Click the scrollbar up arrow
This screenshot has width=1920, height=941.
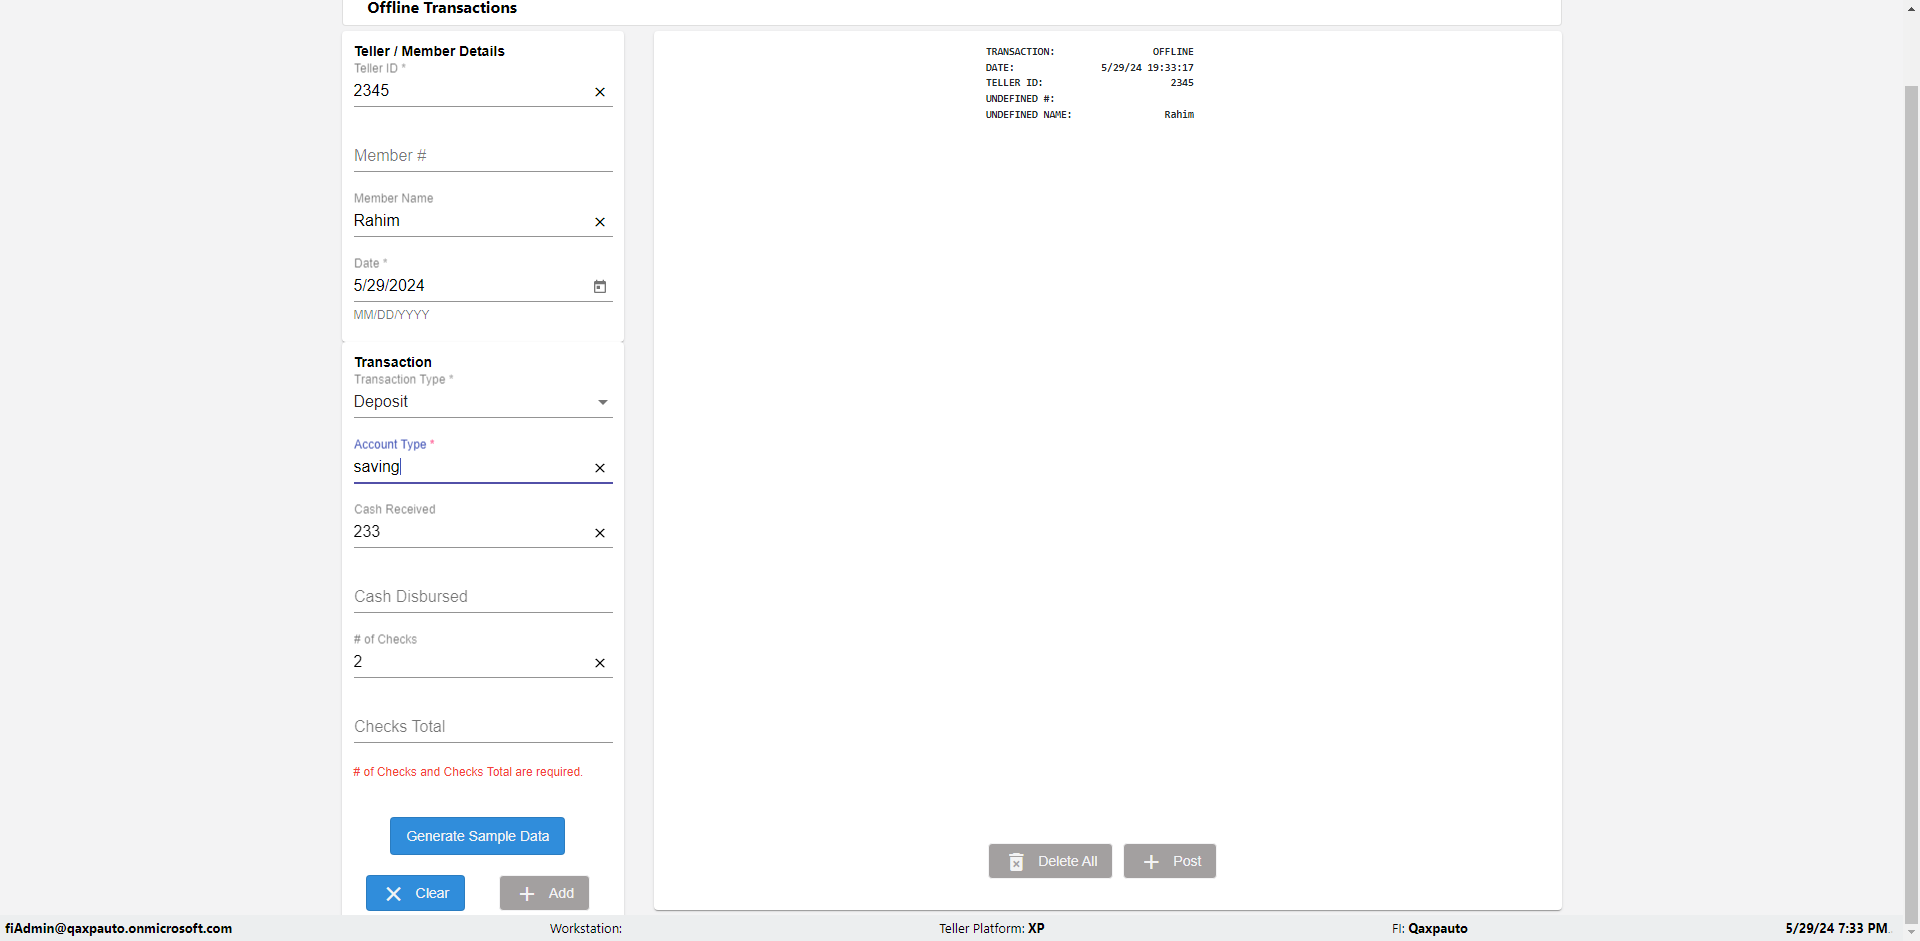pyautogui.click(x=1911, y=8)
